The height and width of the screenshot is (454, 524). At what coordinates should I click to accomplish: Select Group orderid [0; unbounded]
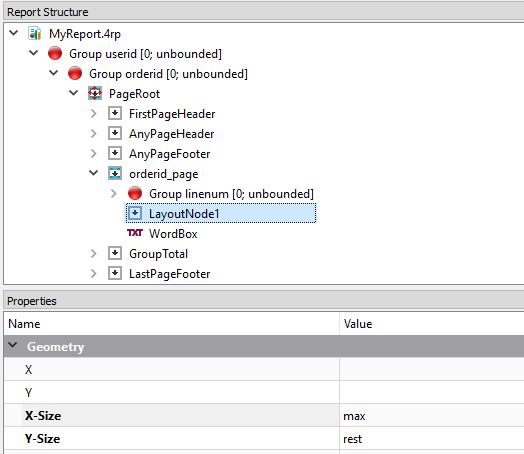click(168, 74)
